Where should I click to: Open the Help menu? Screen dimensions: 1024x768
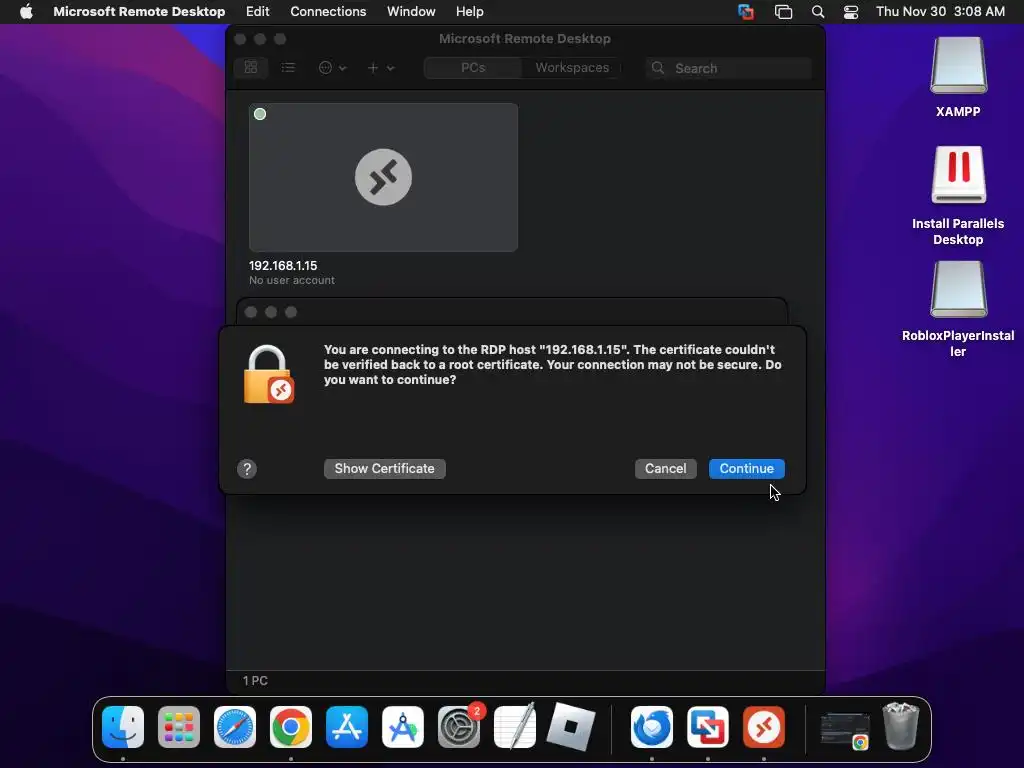click(x=470, y=12)
